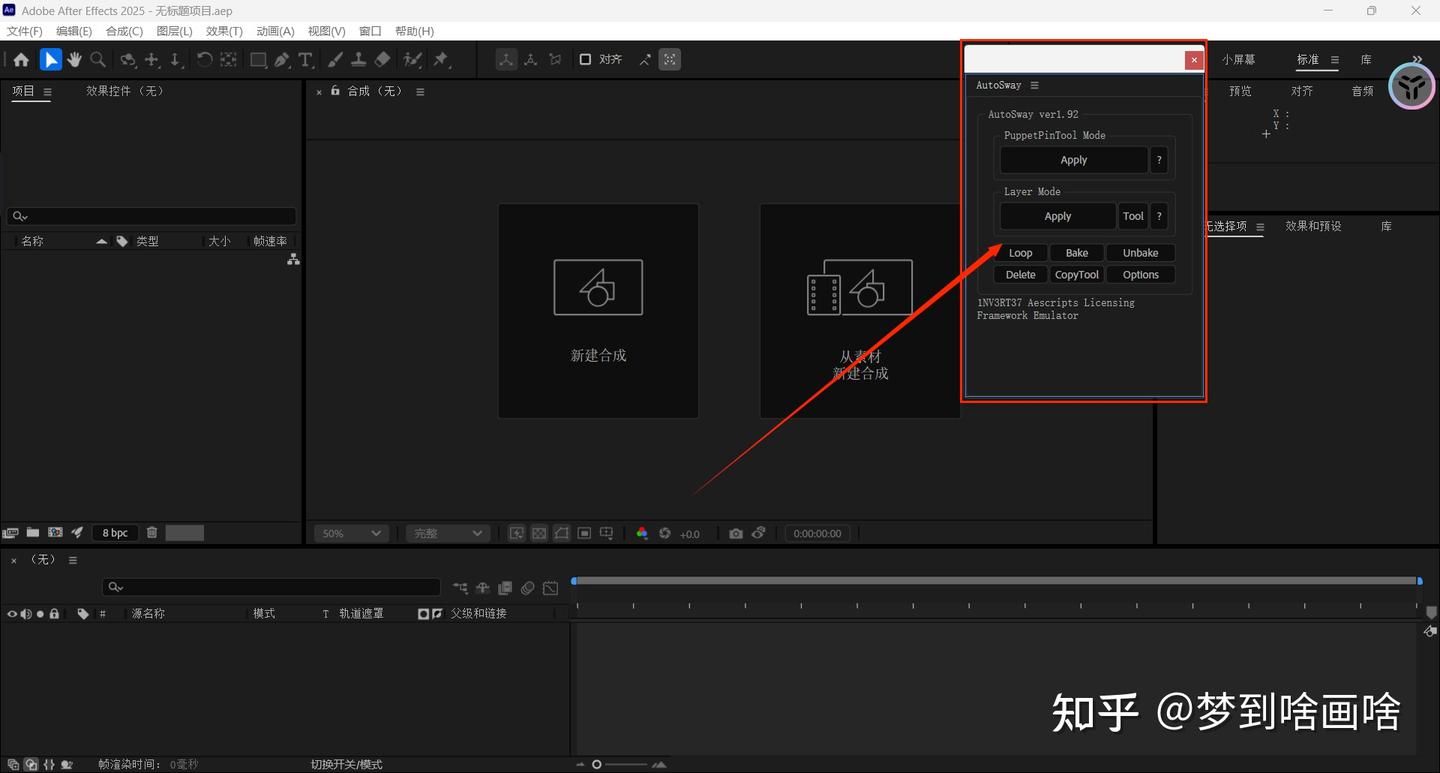Select the Pen tool
This screenshot has height=773, width=1440.
(282, 60)
